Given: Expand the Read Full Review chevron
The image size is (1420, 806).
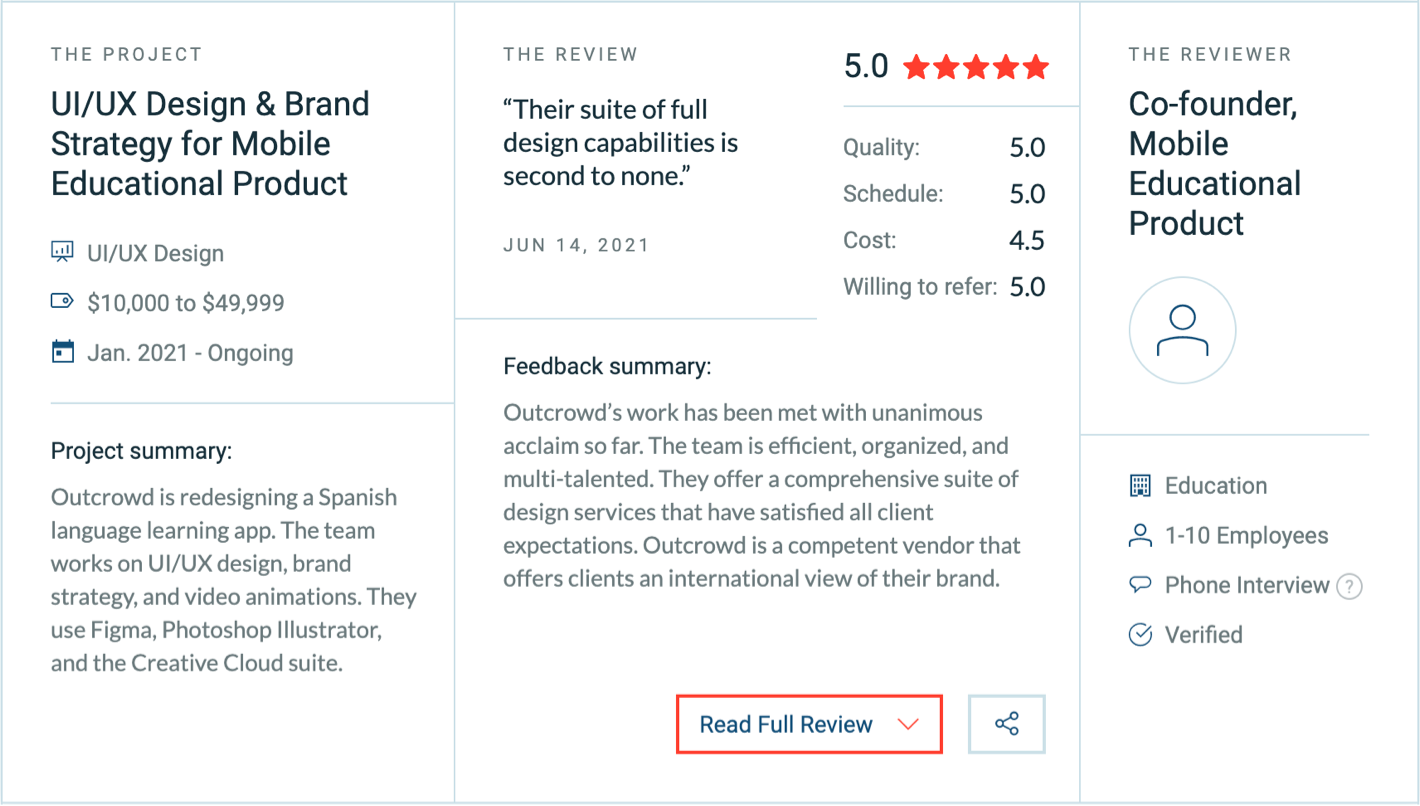Looking at the screenshot, I should point(907,723).
